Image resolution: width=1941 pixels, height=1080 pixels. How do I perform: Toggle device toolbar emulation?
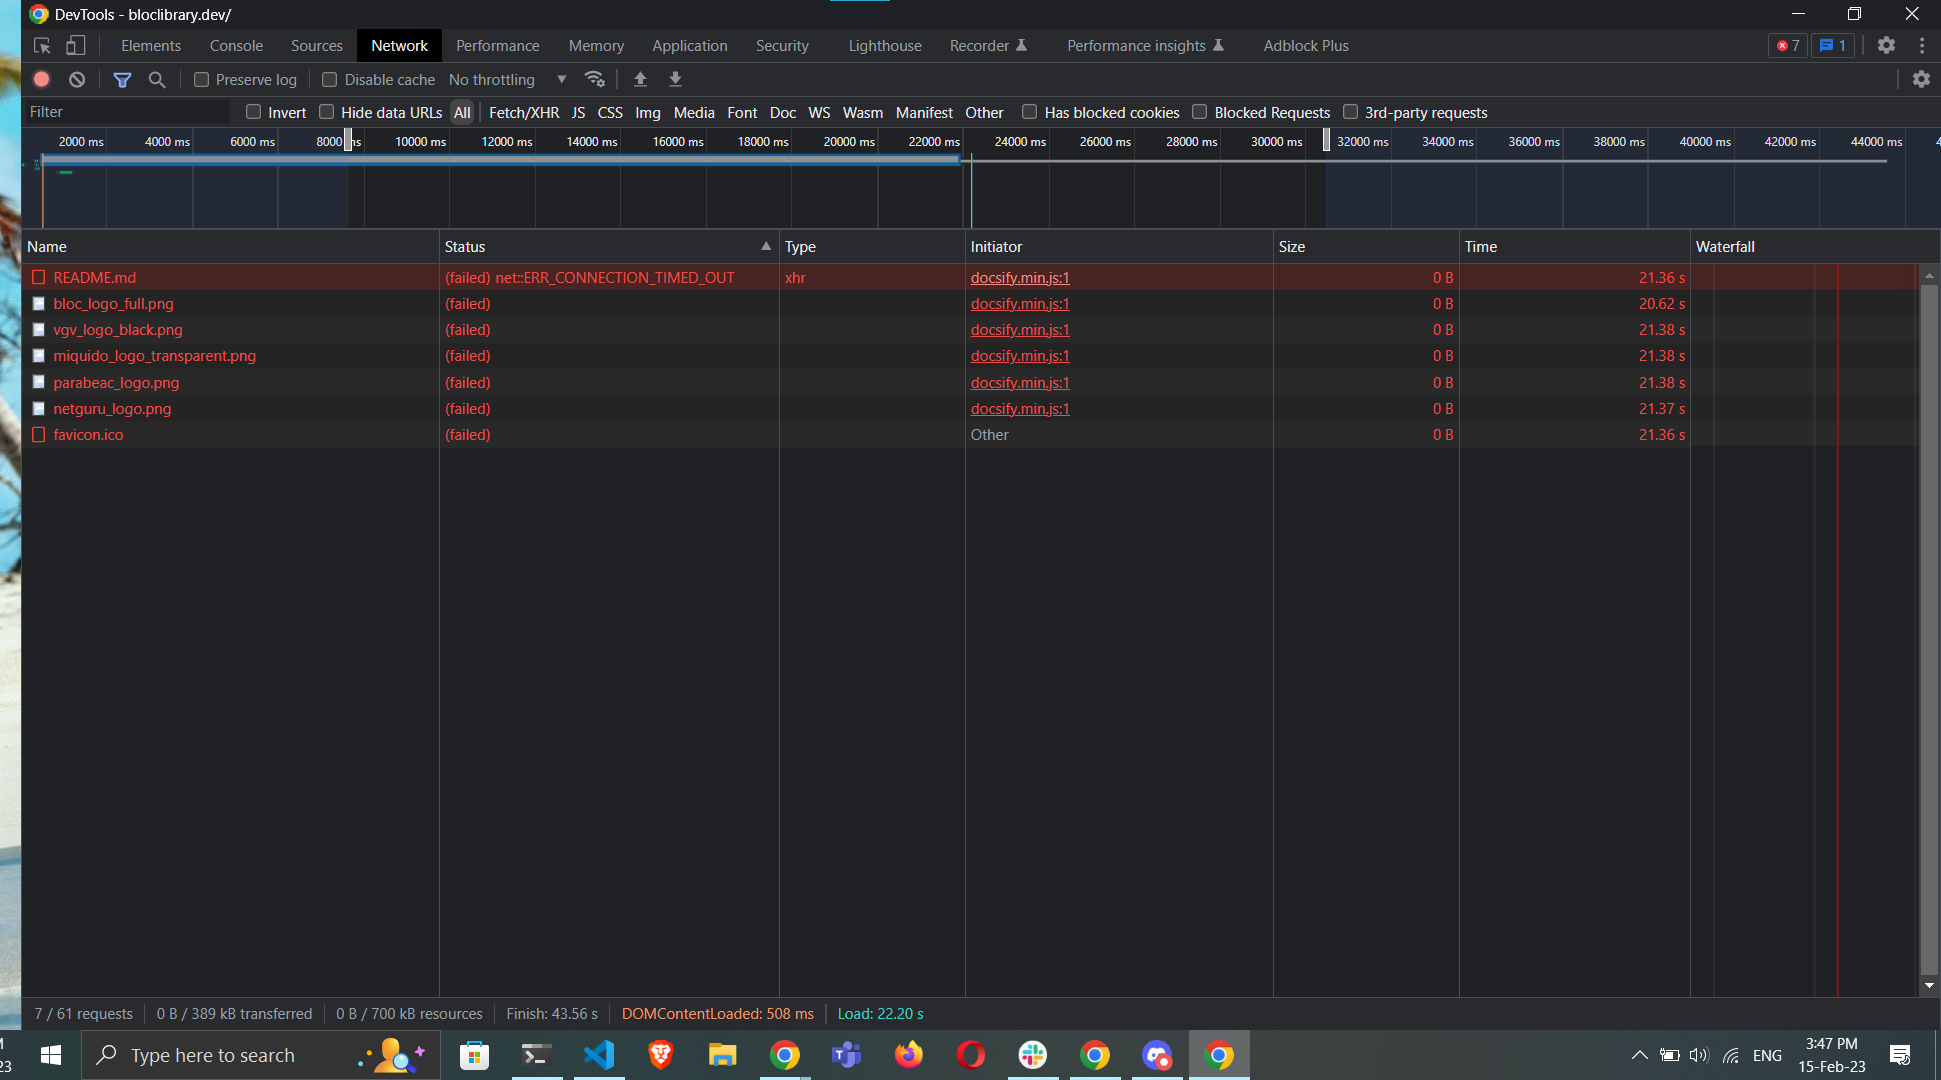tap(76, 45)
